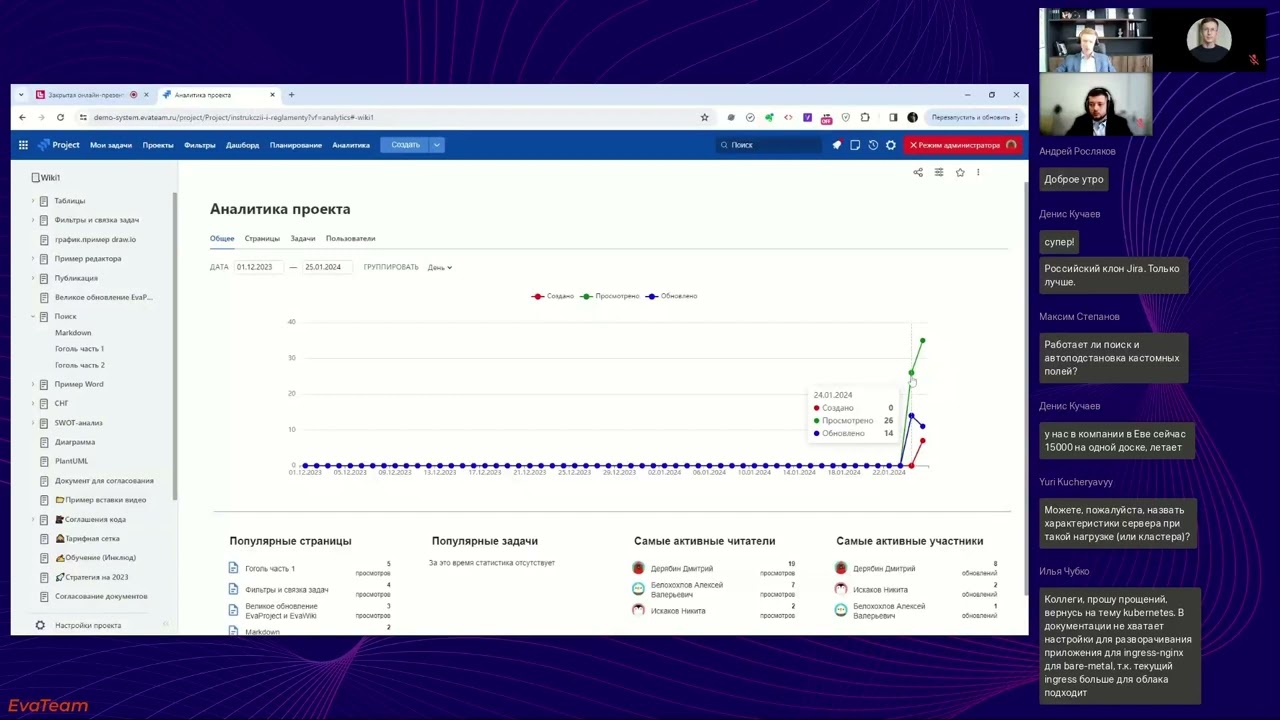Open a new browser tab
Viewport: 1280px width, 720px height.
click(291, 95)
